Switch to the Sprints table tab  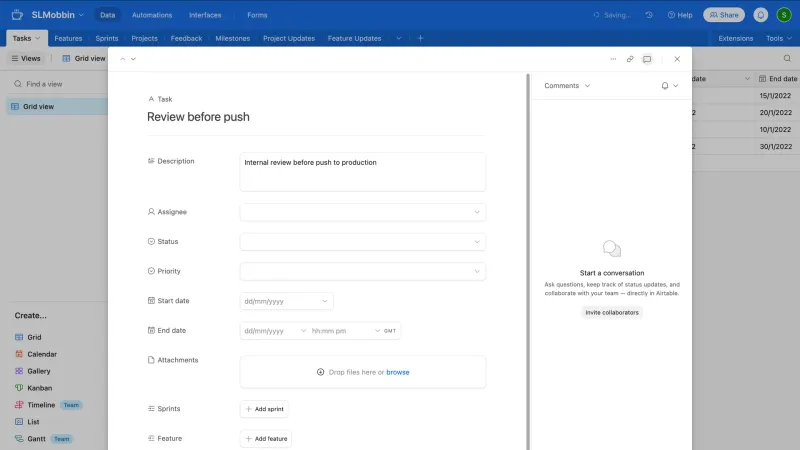107,38
